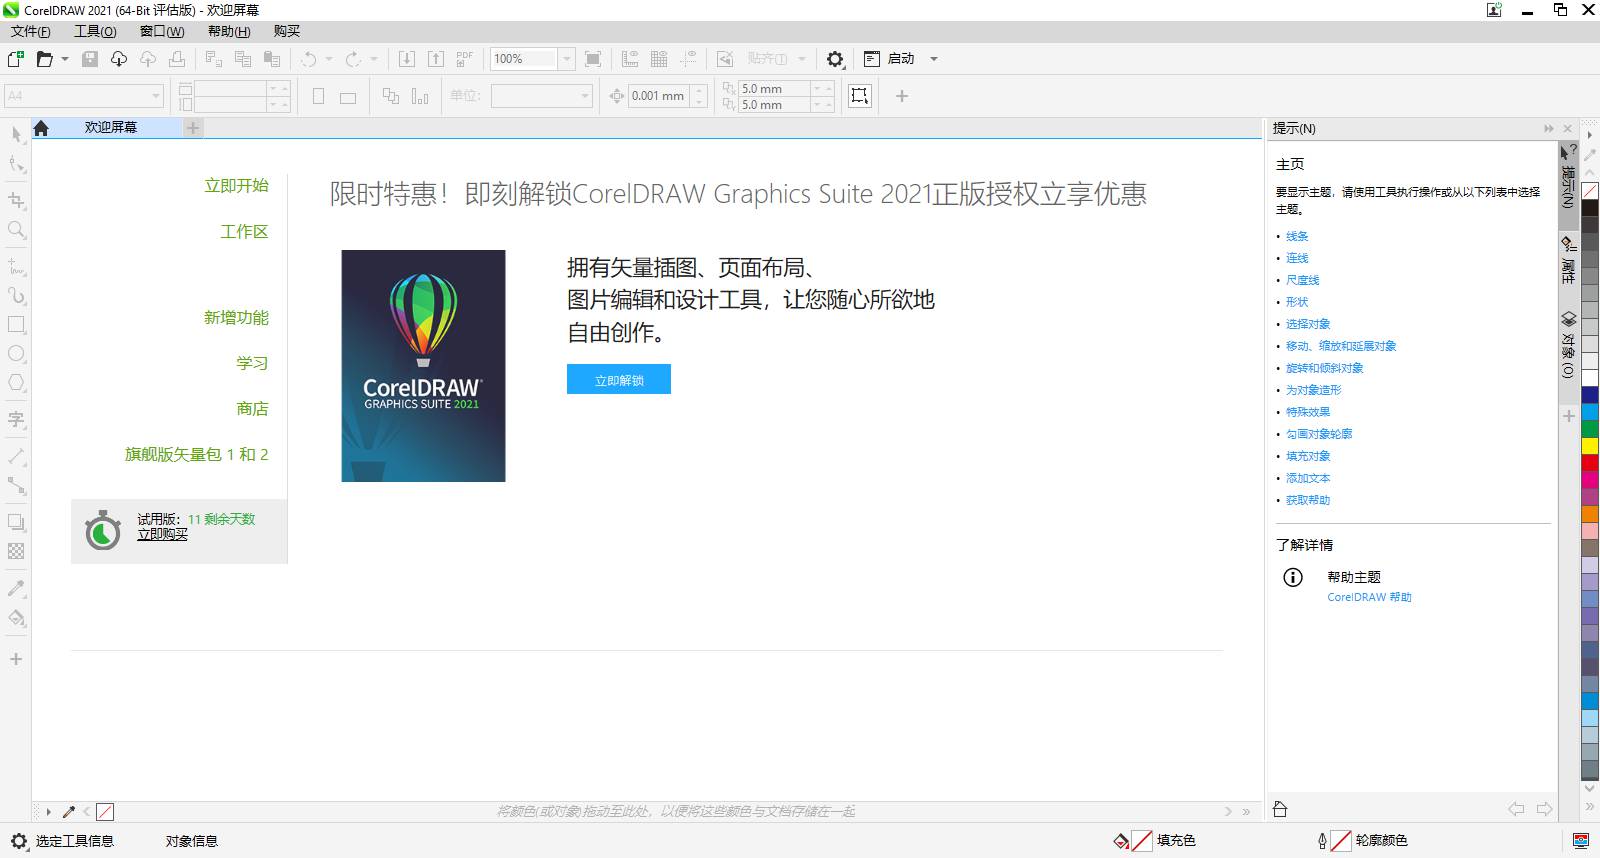Pick the red swatch in color palette
1600x858 pixels.
1589,463
